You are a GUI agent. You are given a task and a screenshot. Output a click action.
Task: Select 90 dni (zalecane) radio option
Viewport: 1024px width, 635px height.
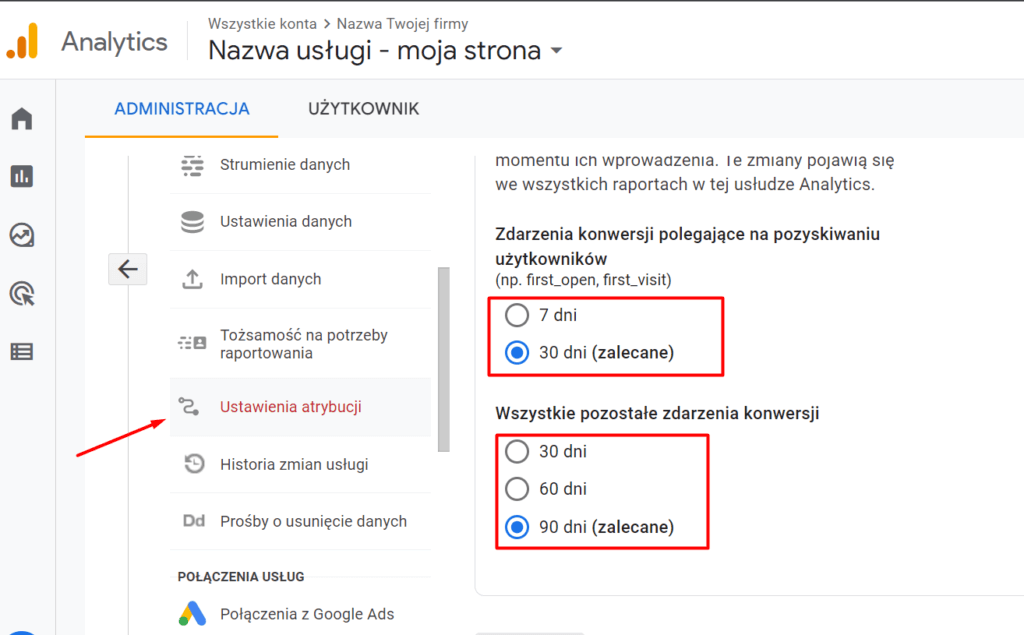[517, 527]
